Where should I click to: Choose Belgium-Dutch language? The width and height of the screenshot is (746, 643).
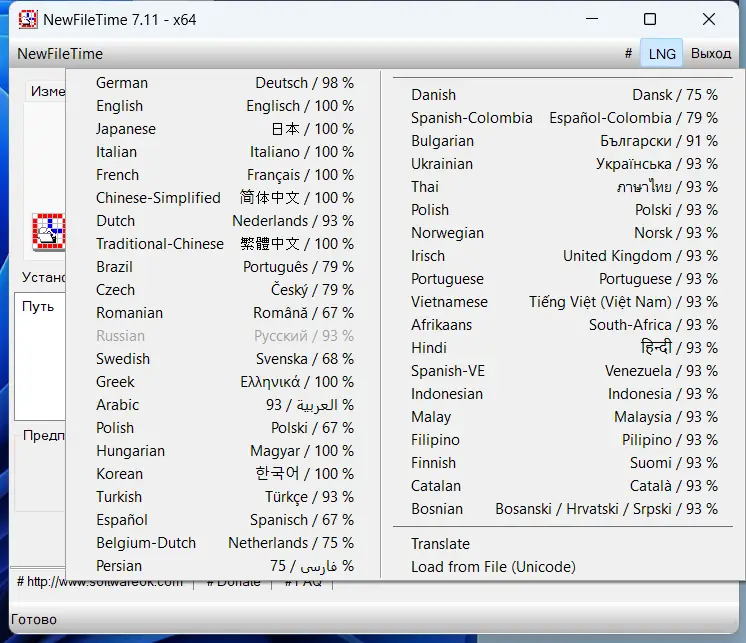(224, 543)
